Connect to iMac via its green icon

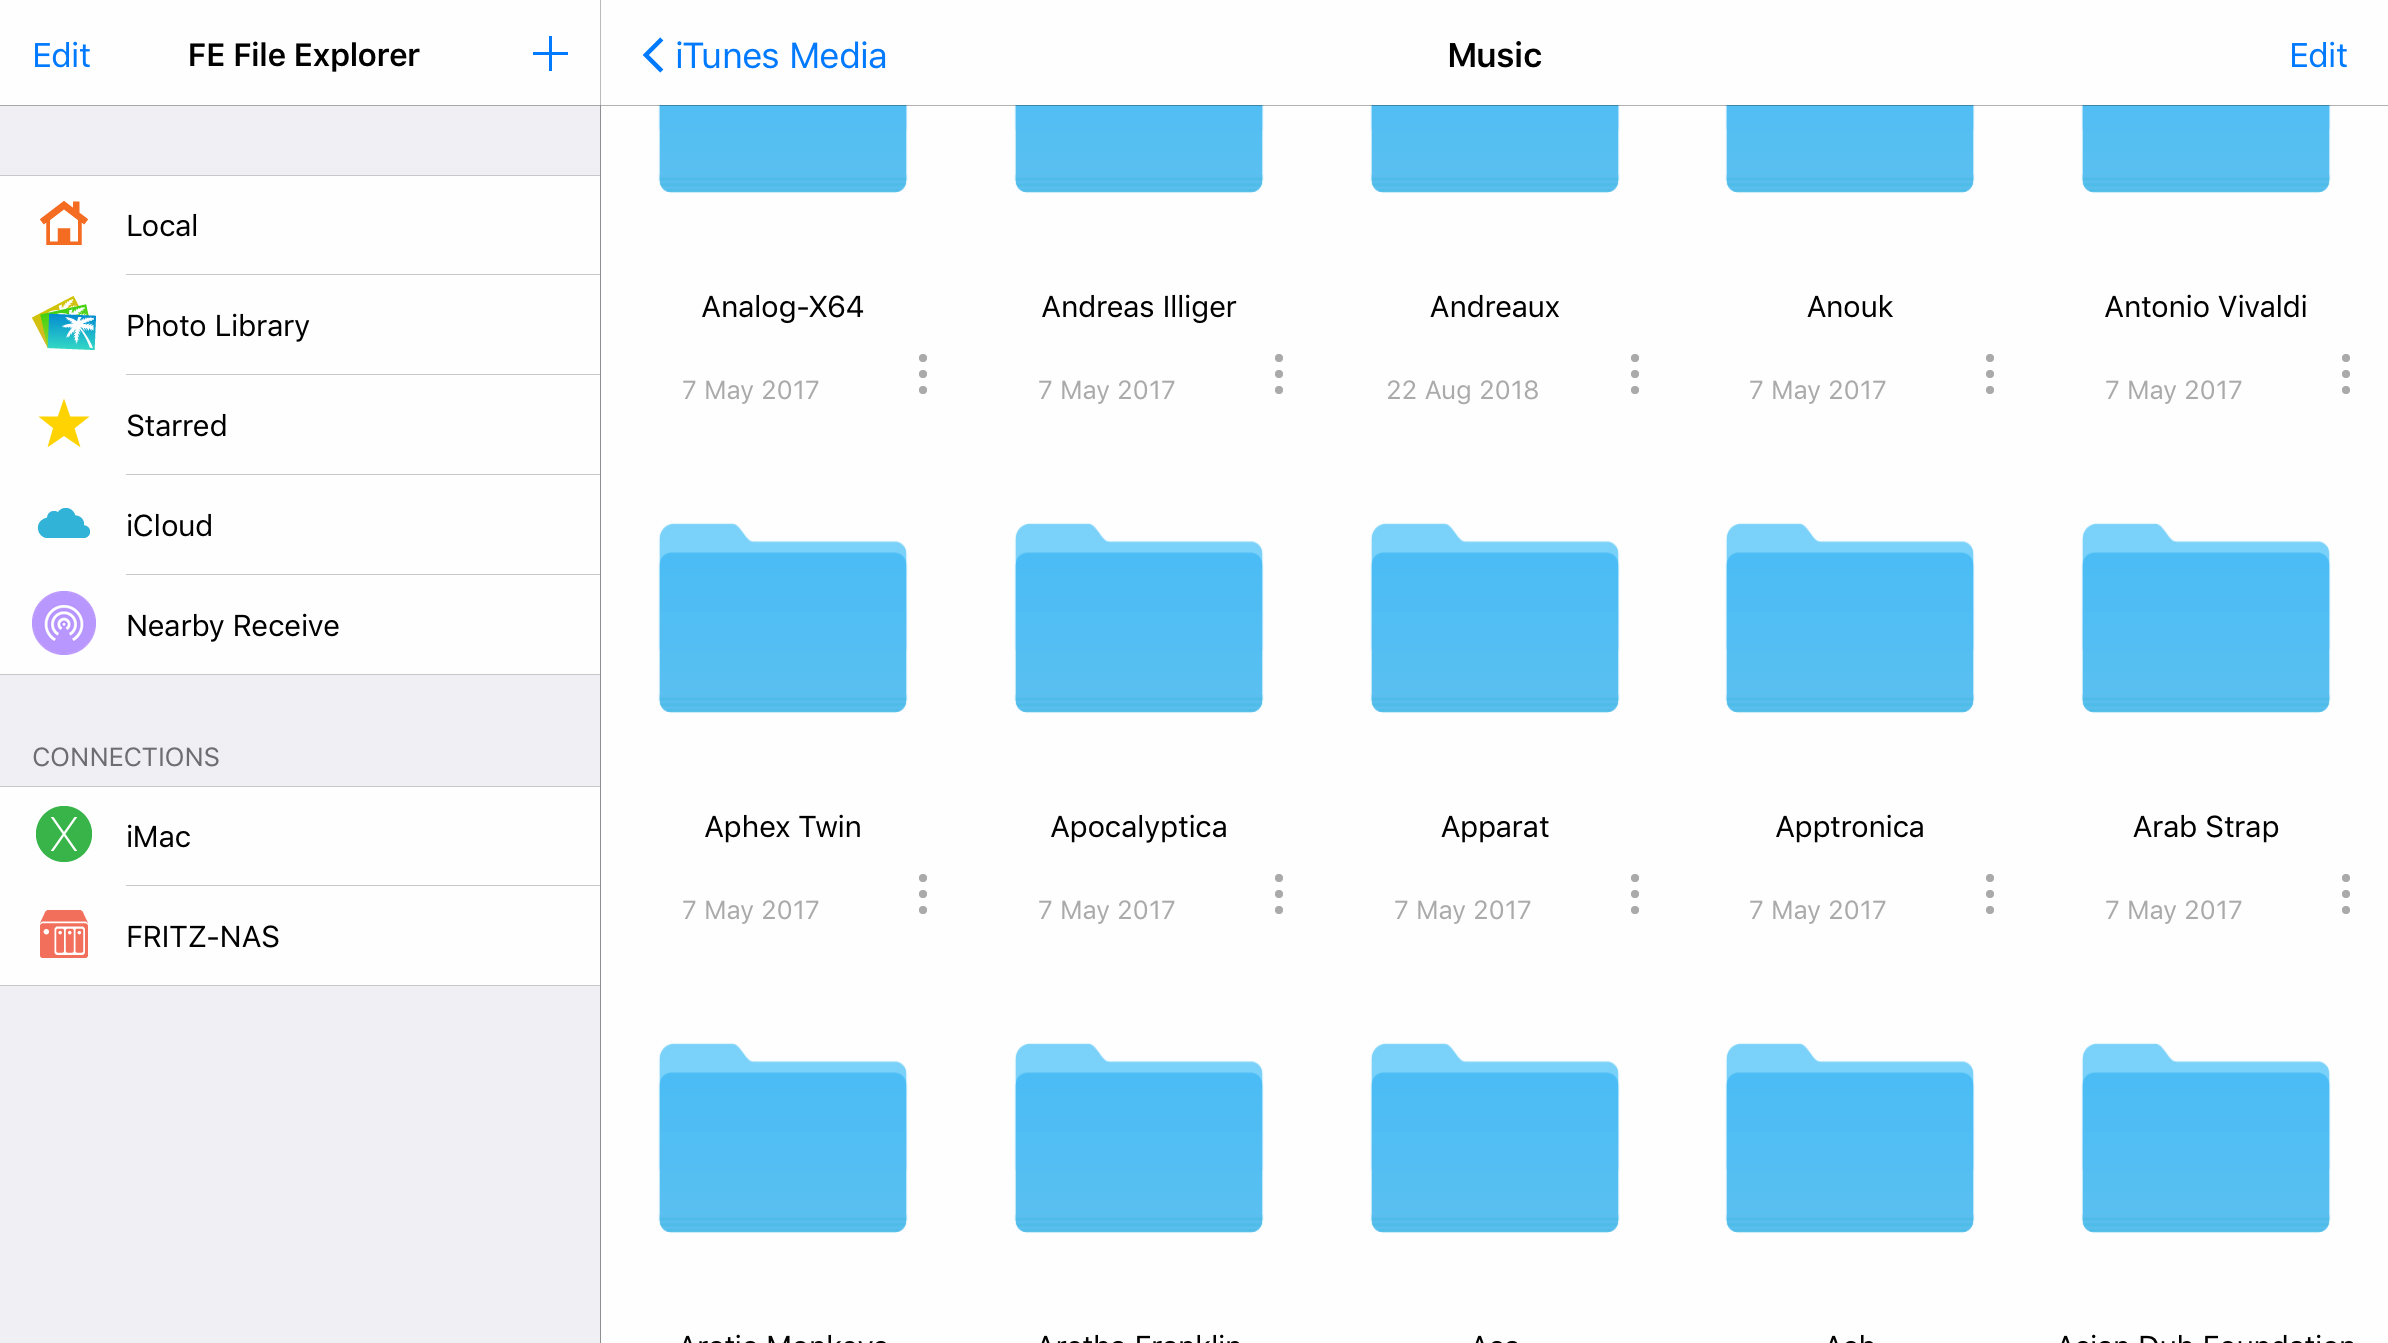pos(63,835)
